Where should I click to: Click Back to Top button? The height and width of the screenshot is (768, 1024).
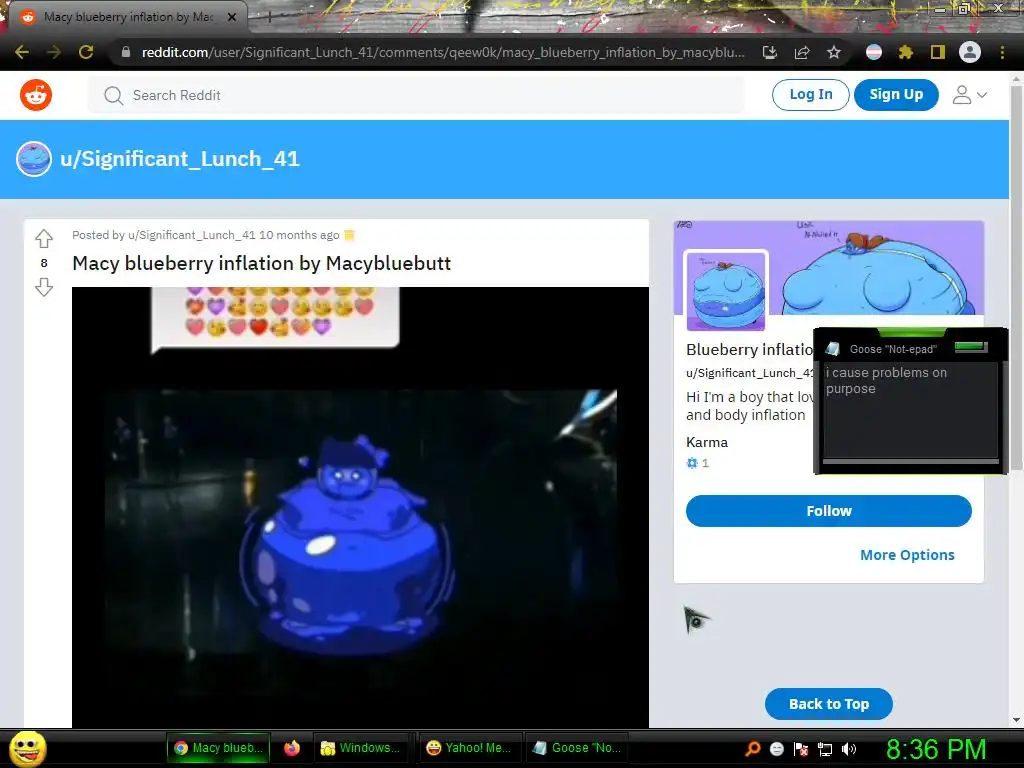coord(829,704)
